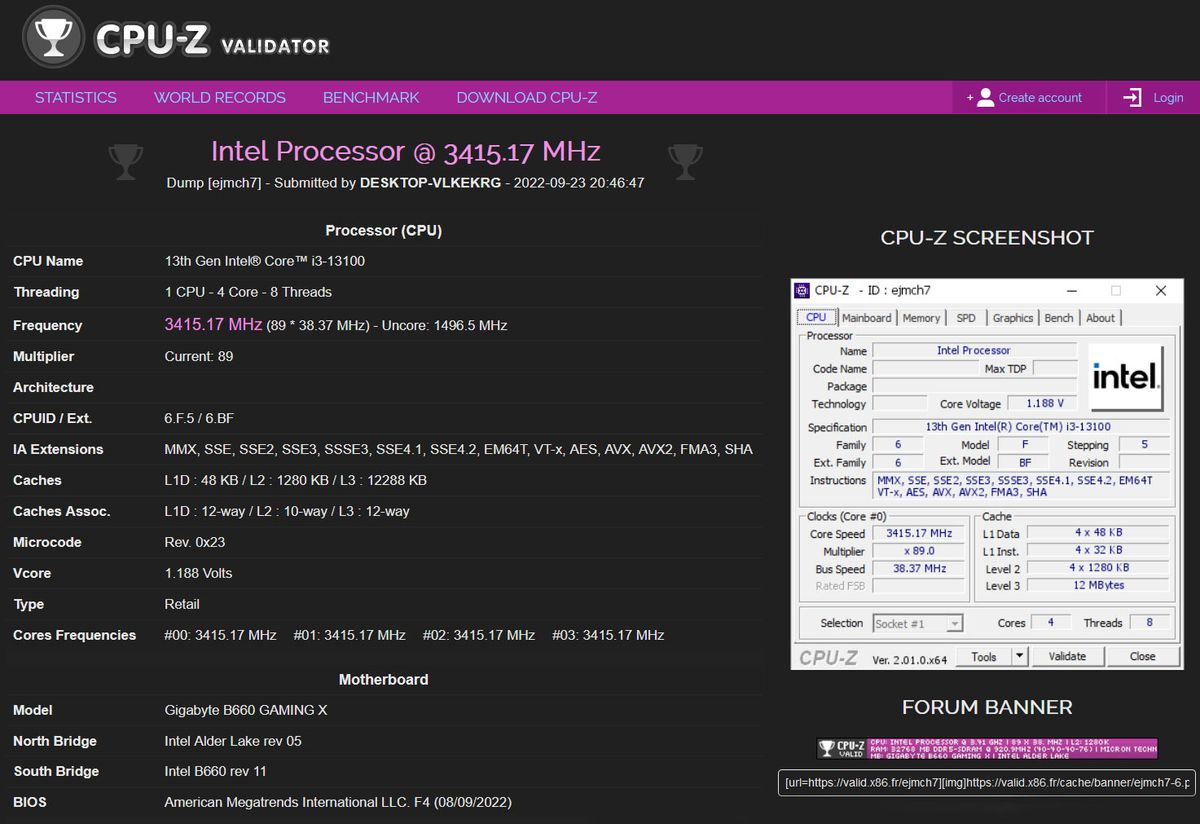Image resolution: width=1200 pixels, height=824 pixels.
Task: Open the STATISTICS menu
Action: [75, 97]
